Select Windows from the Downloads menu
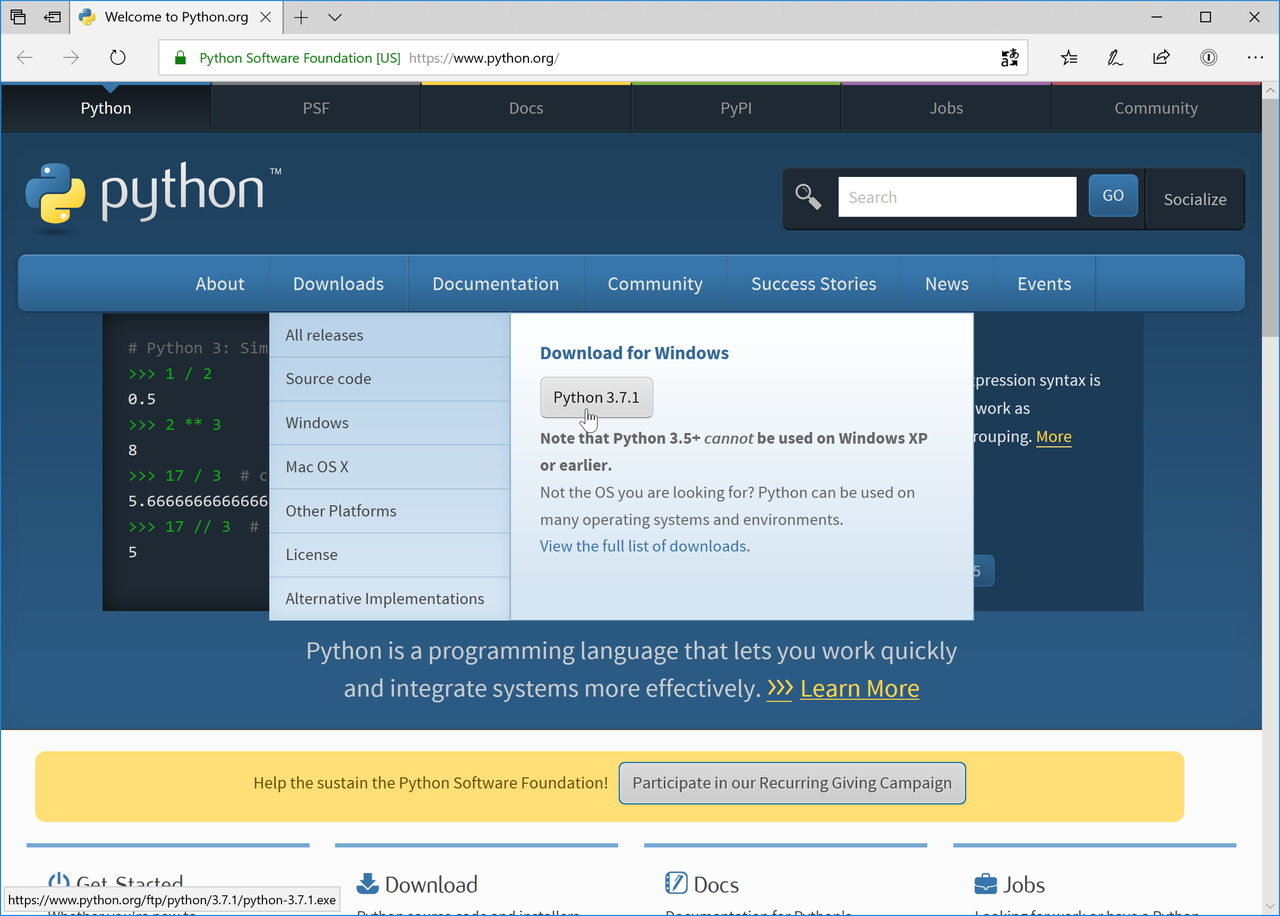 [x=317, y=422]
